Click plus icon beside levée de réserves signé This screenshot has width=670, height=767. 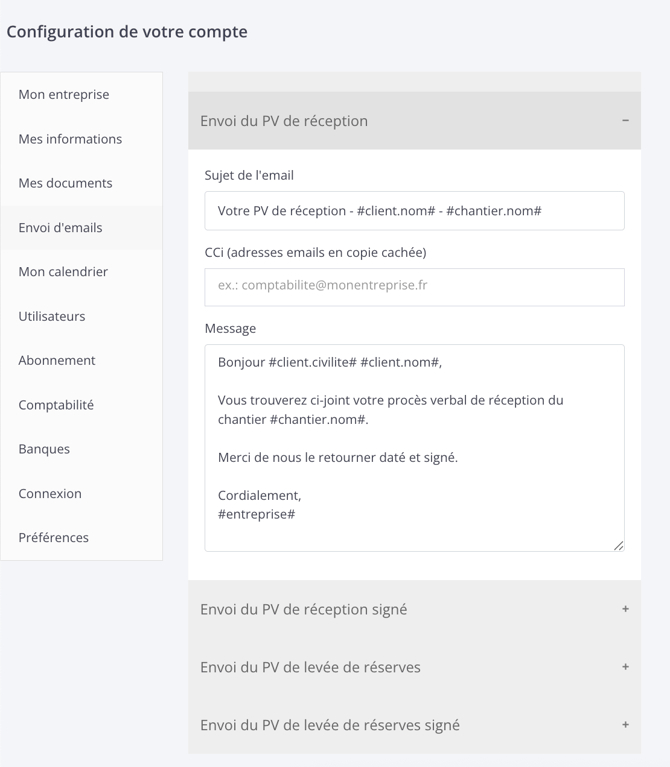625,724
